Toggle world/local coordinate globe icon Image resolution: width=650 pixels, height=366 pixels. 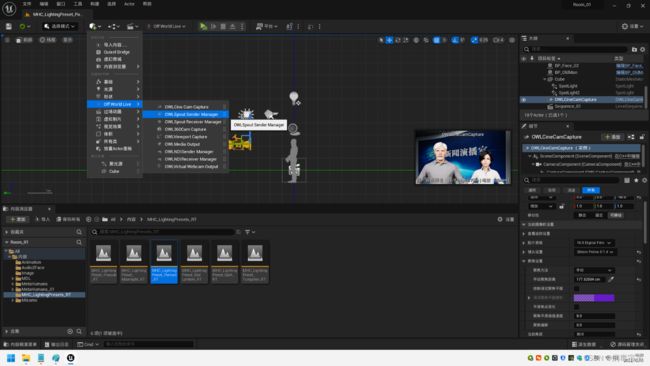[416, 40]
